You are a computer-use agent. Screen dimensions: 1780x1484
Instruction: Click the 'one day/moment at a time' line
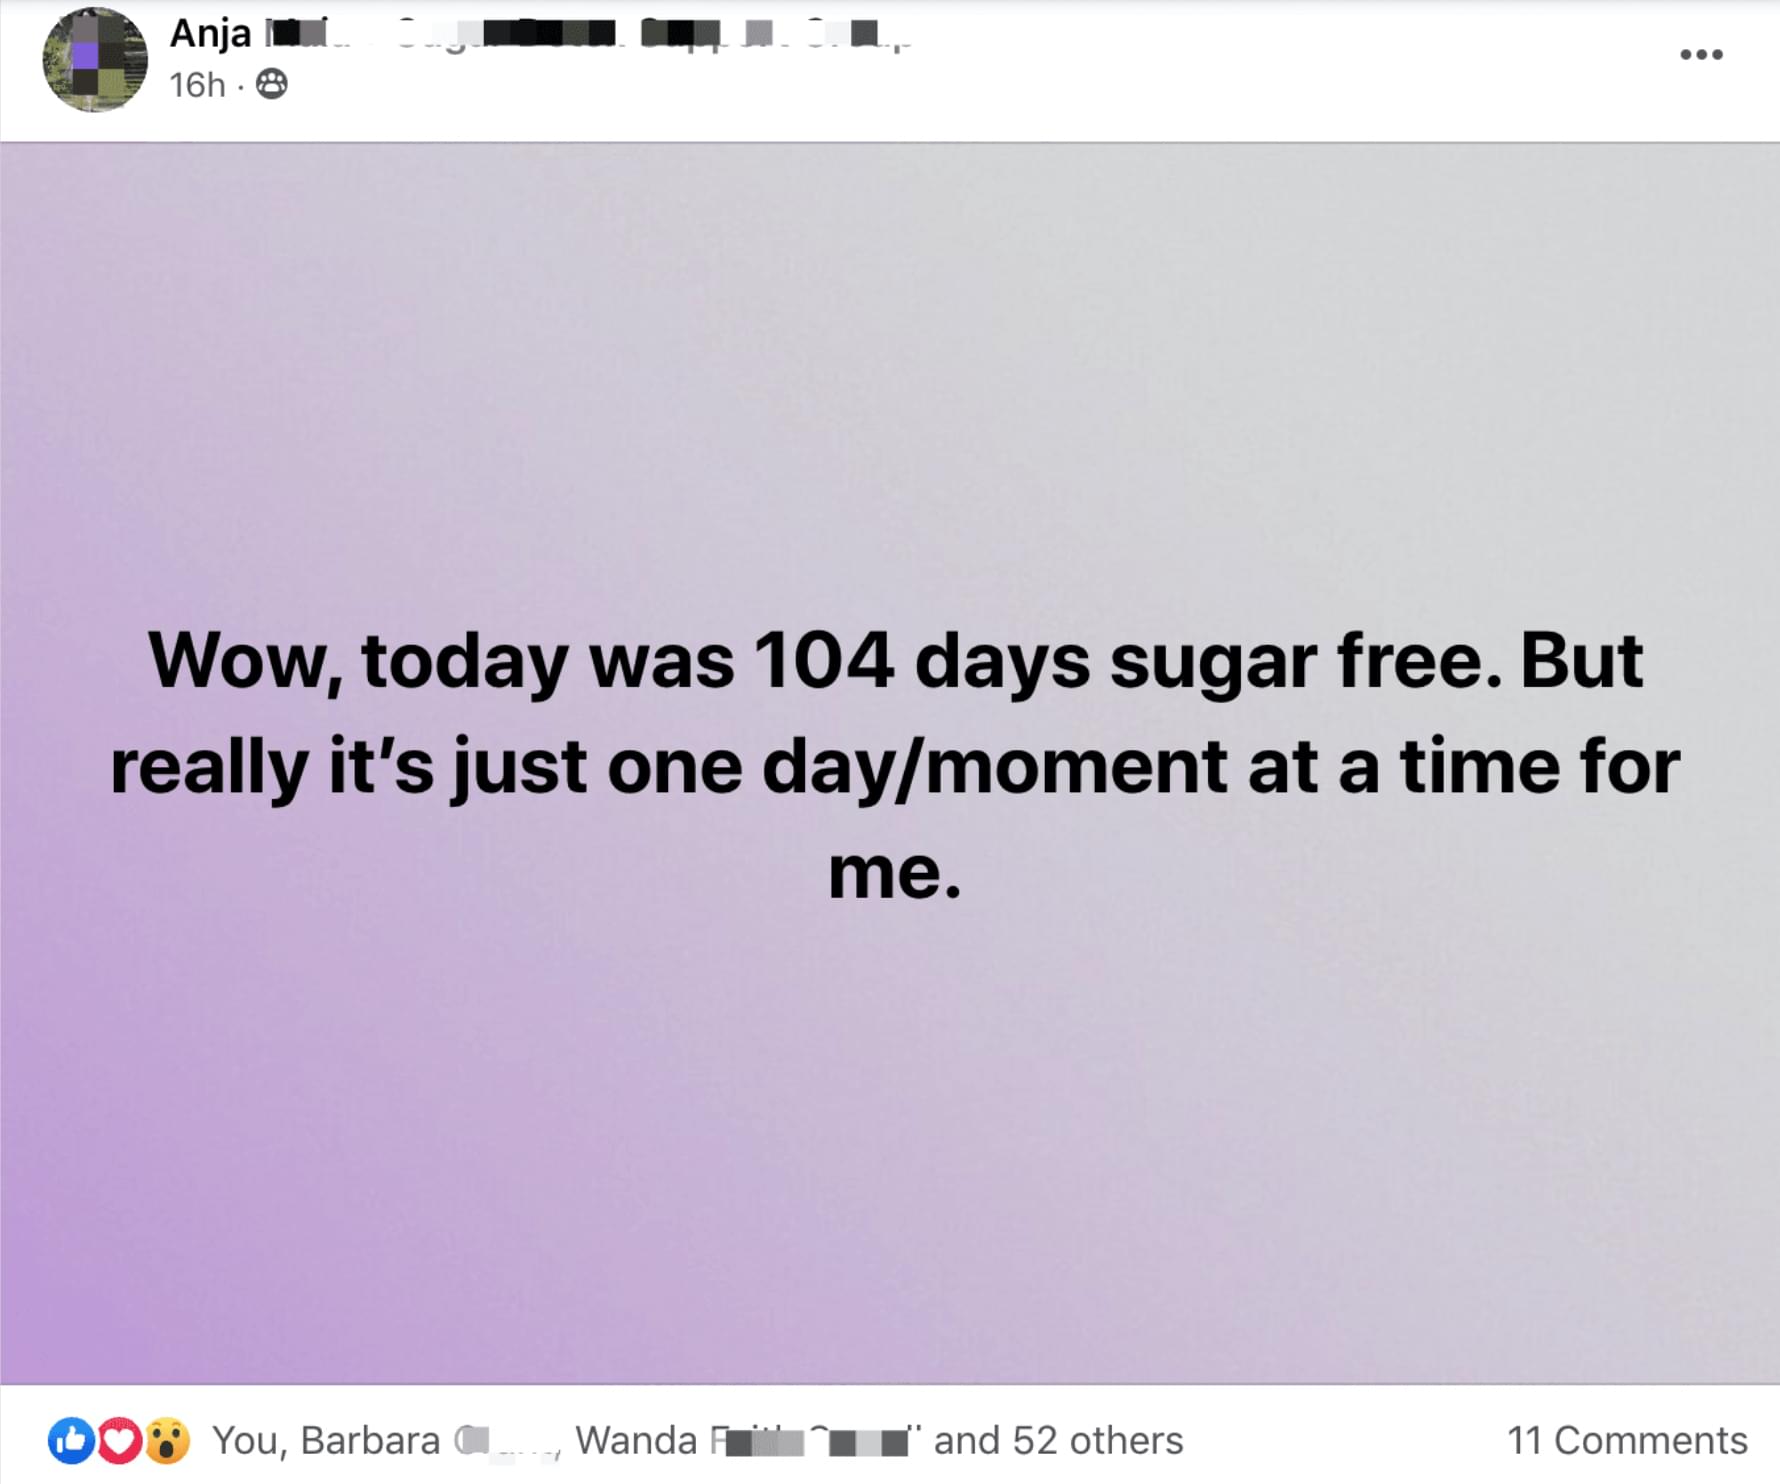coord(895,767)
